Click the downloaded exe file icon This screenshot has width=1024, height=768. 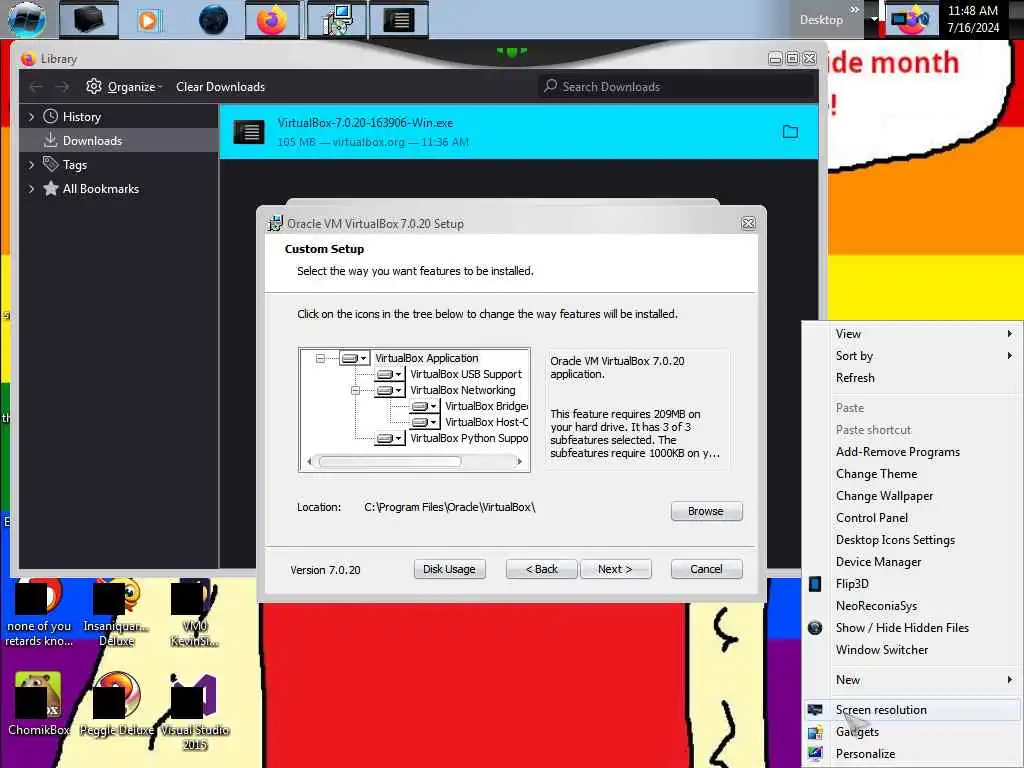[249, 132]
